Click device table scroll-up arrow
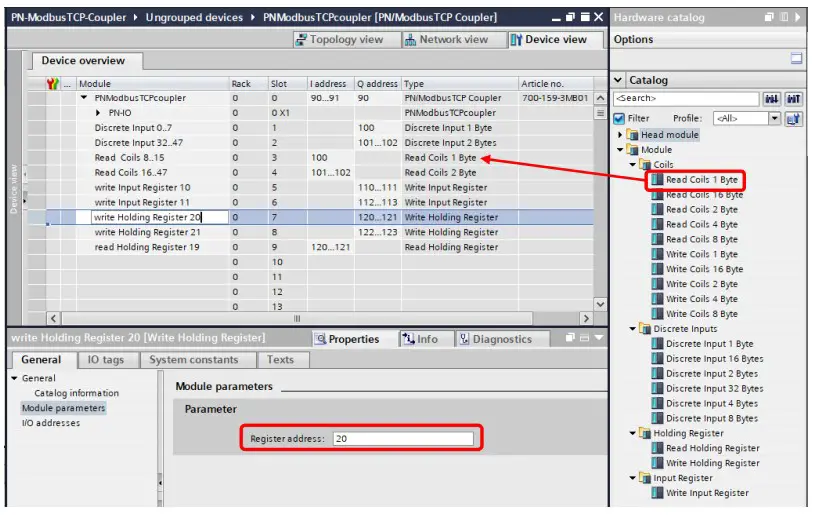Viewport: 815px width, 515px height. tap(600, 98)
